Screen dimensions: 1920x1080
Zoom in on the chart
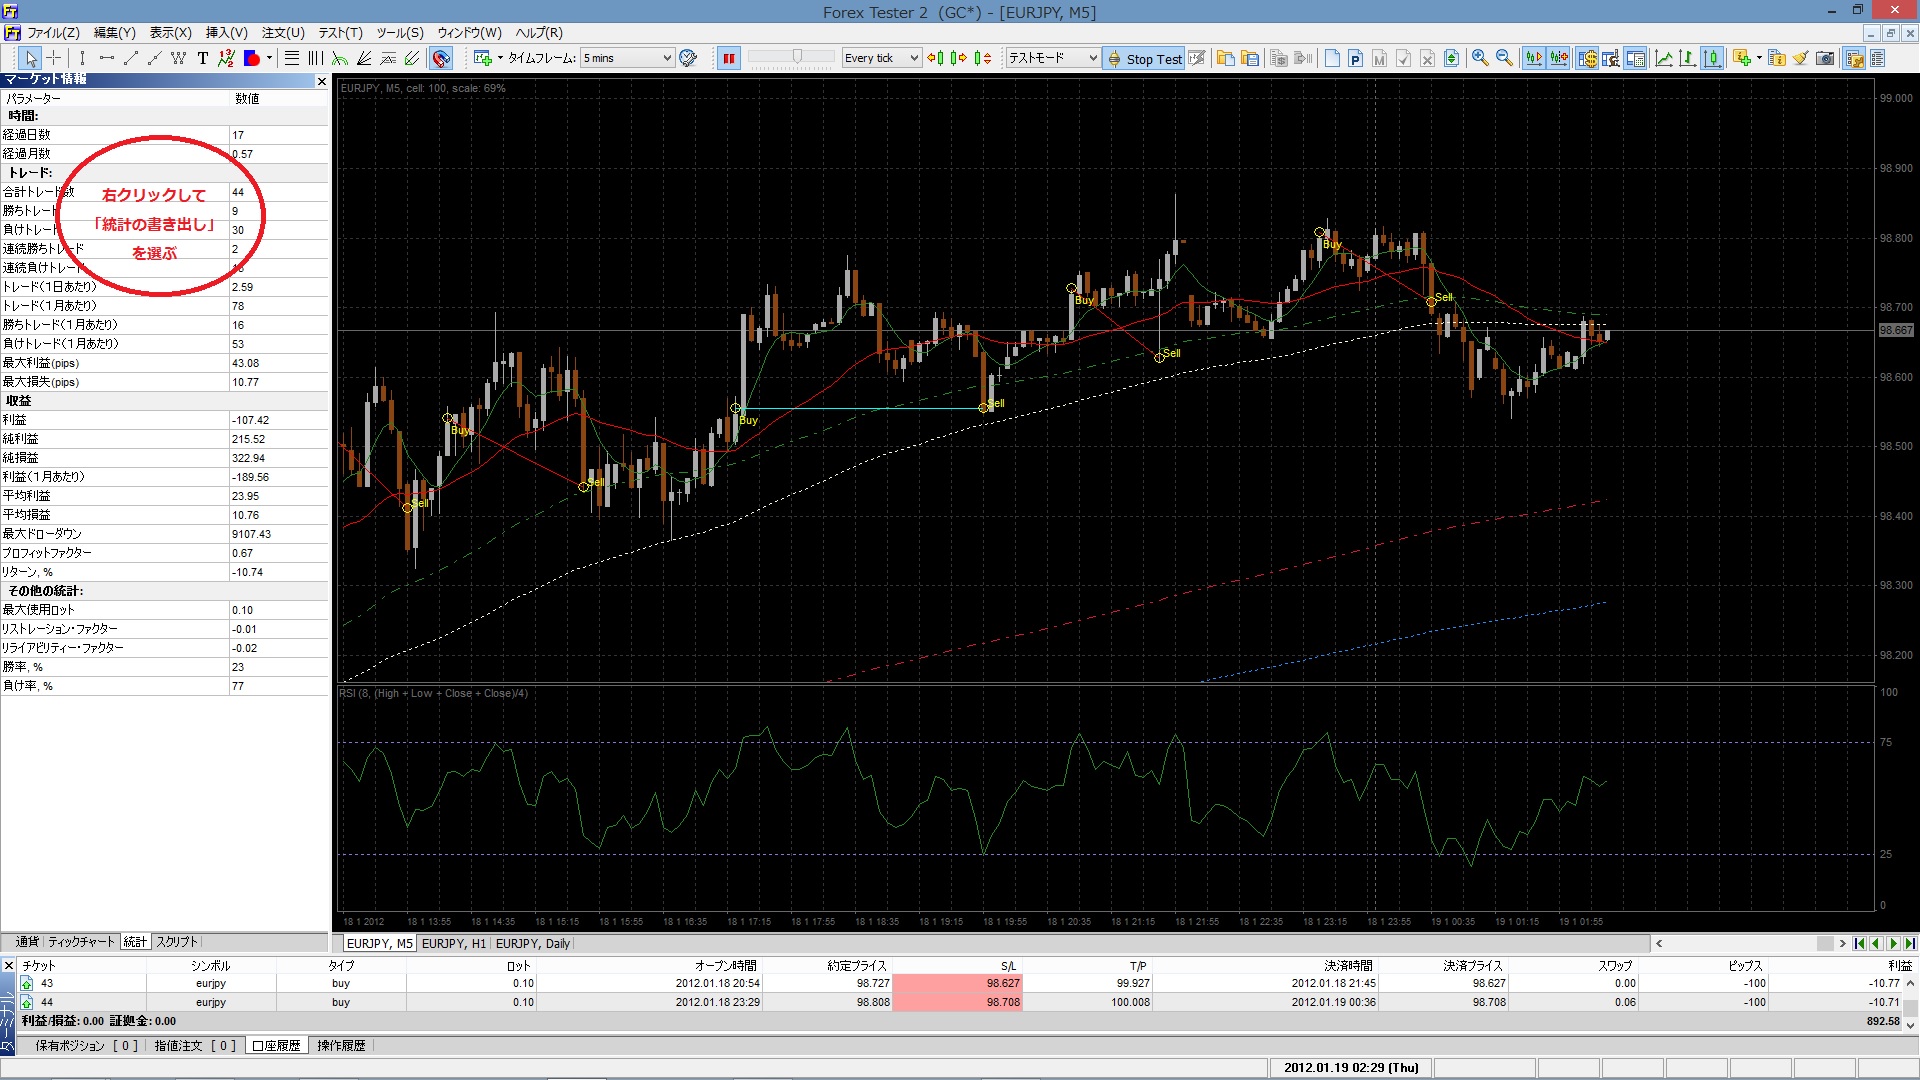point(1480,58)
